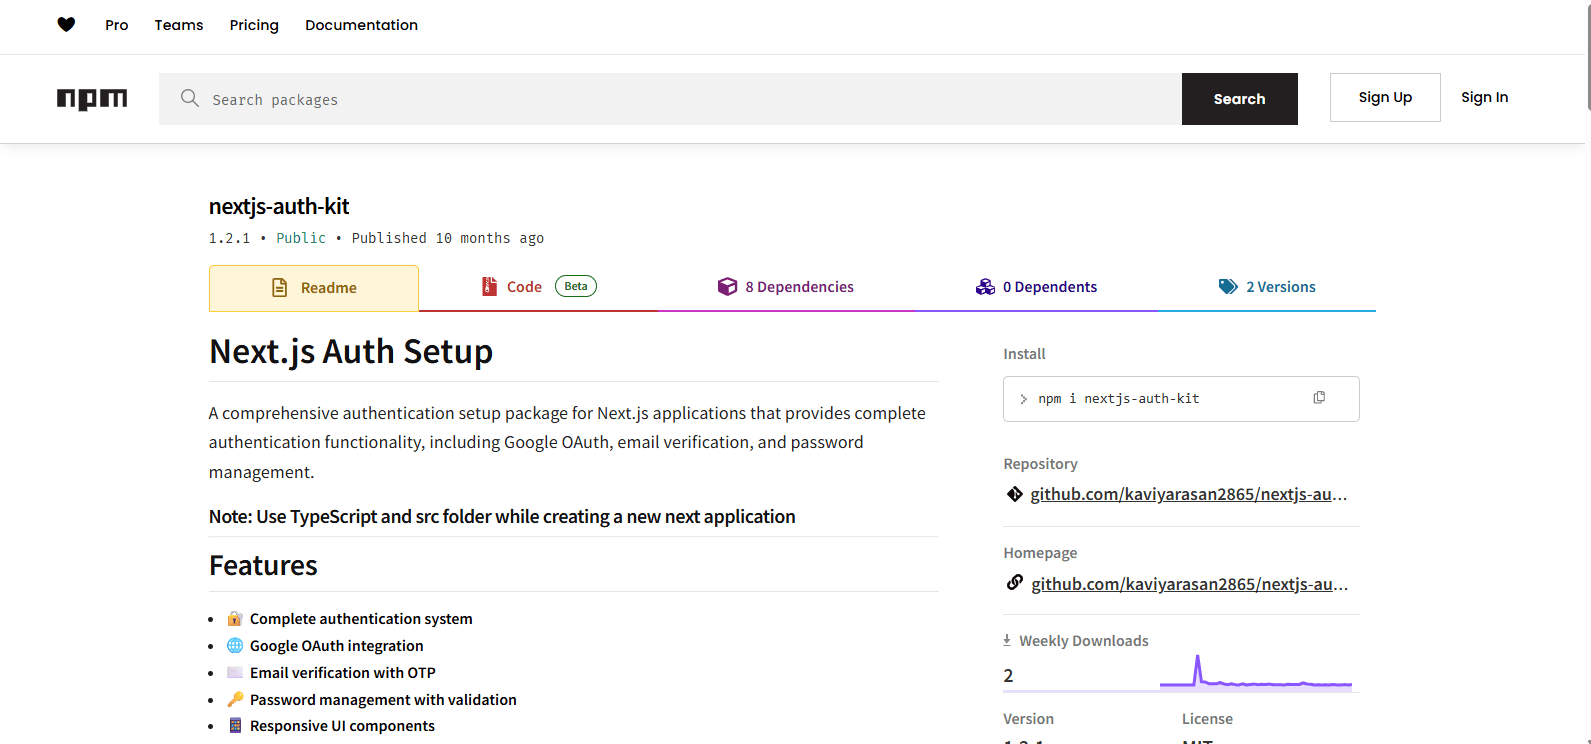Open the 0 Dependents tab
The image size is (1591, 744).
1036,287
